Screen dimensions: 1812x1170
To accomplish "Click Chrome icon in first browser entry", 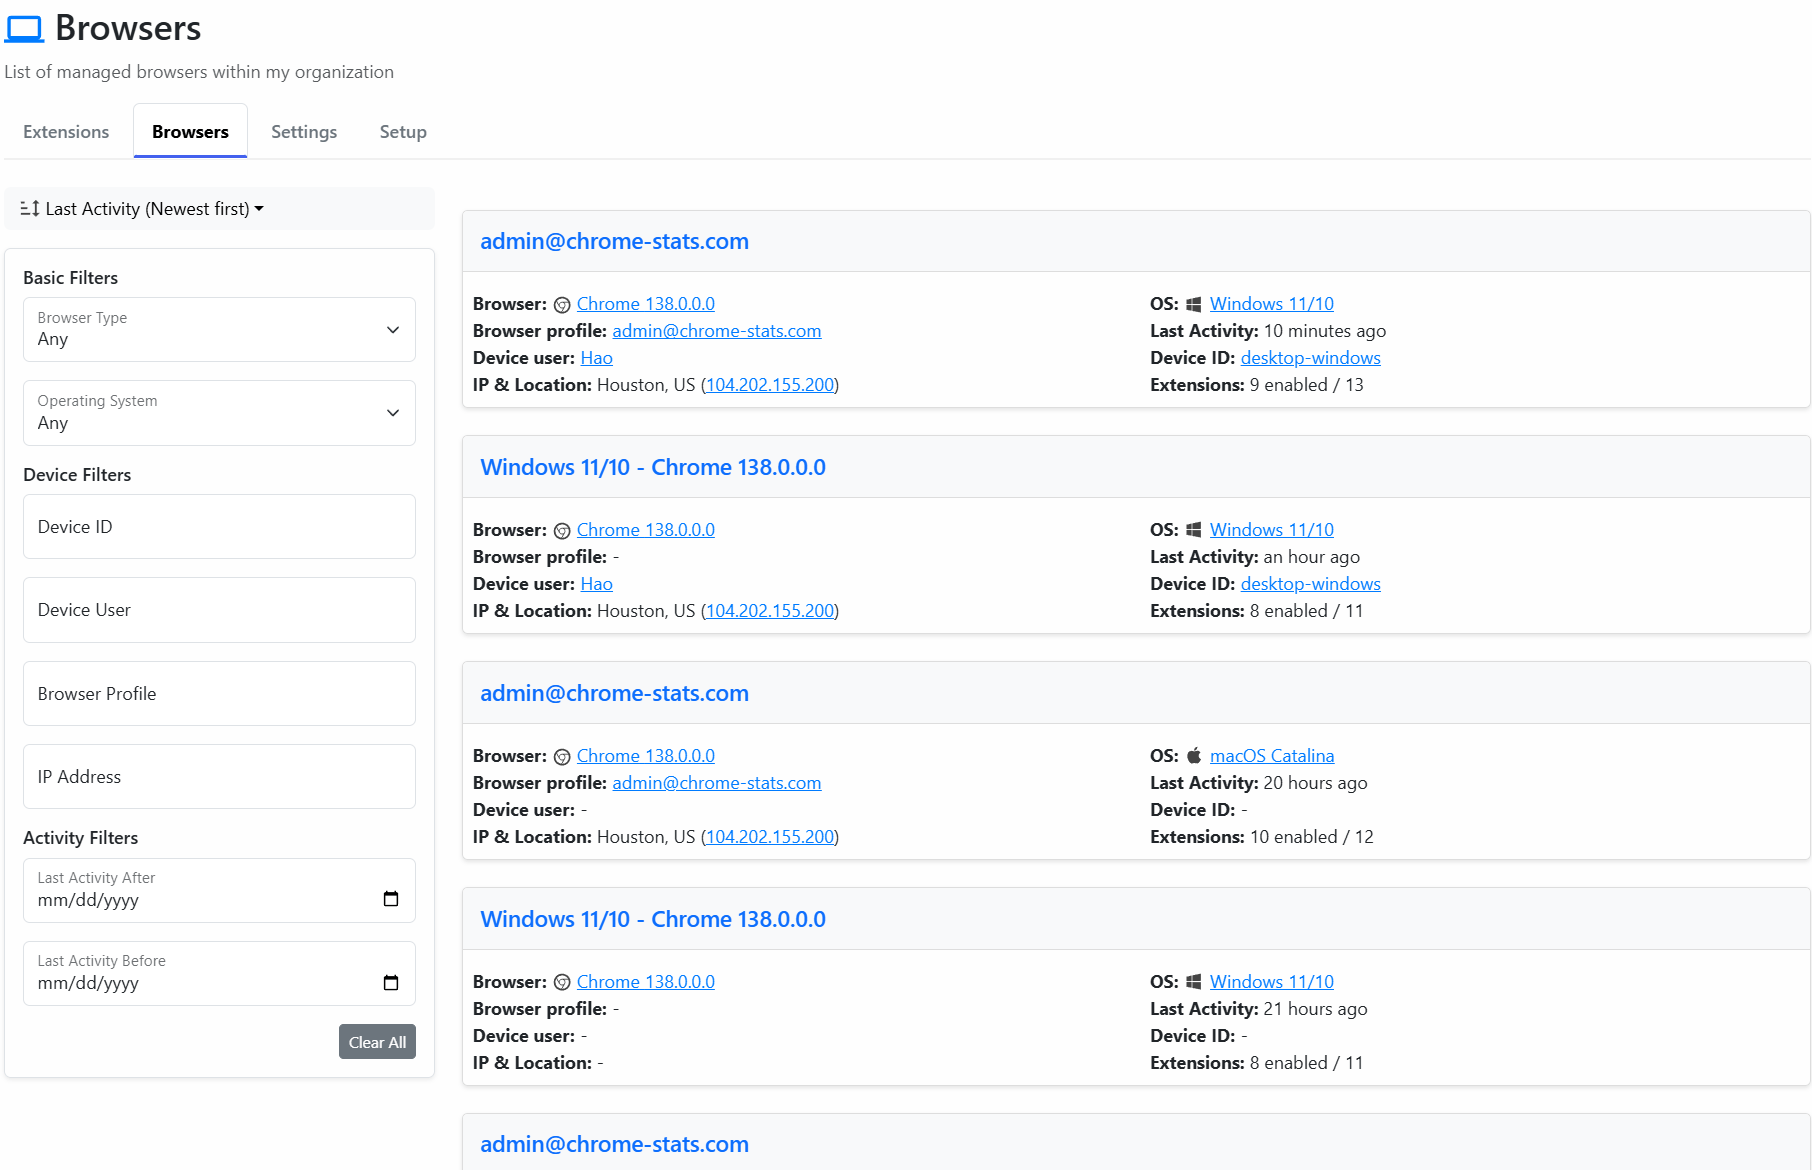I will point(562,305).
